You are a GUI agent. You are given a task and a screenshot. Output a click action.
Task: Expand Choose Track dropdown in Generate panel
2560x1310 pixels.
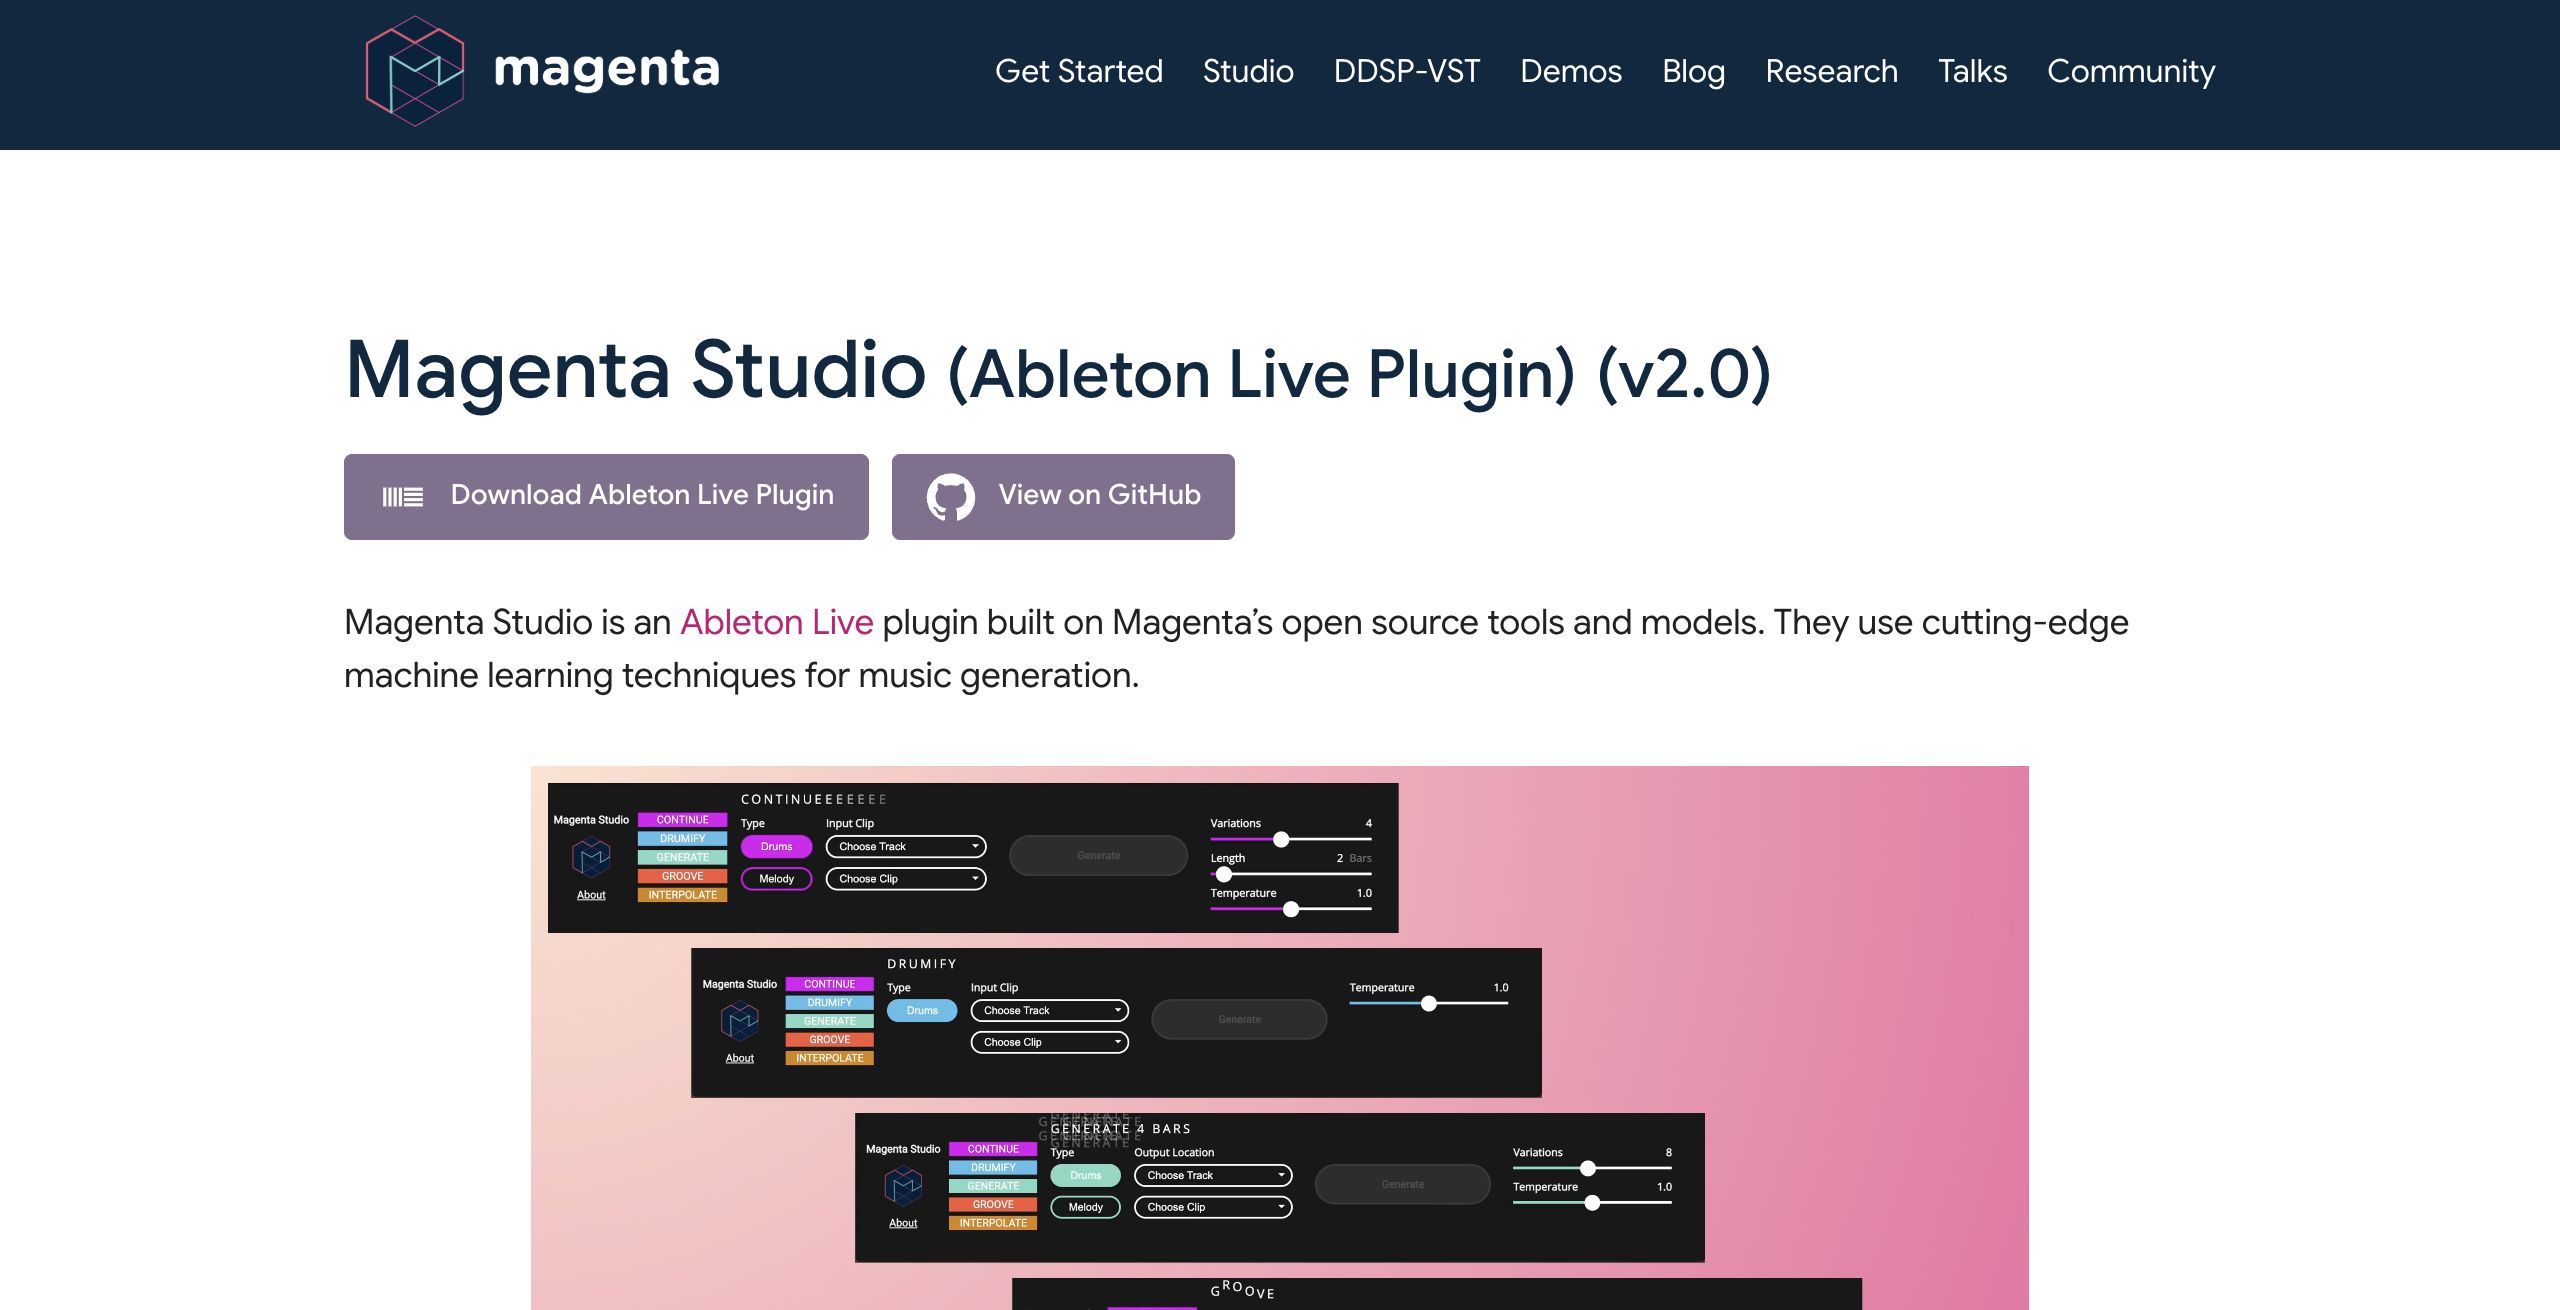point(1213,1176)
